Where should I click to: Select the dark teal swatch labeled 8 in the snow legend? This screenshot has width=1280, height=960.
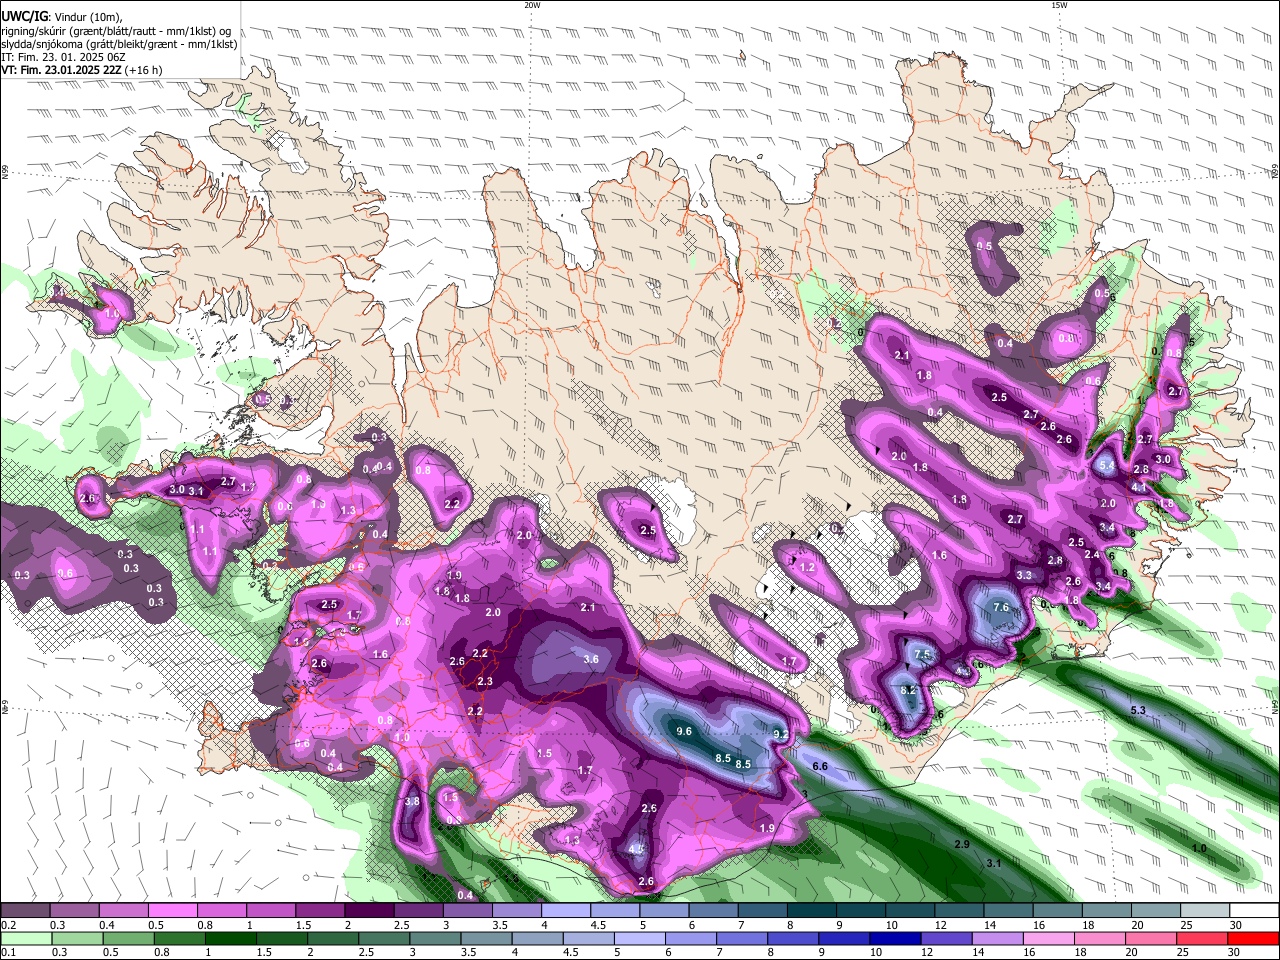pos(812,910)
